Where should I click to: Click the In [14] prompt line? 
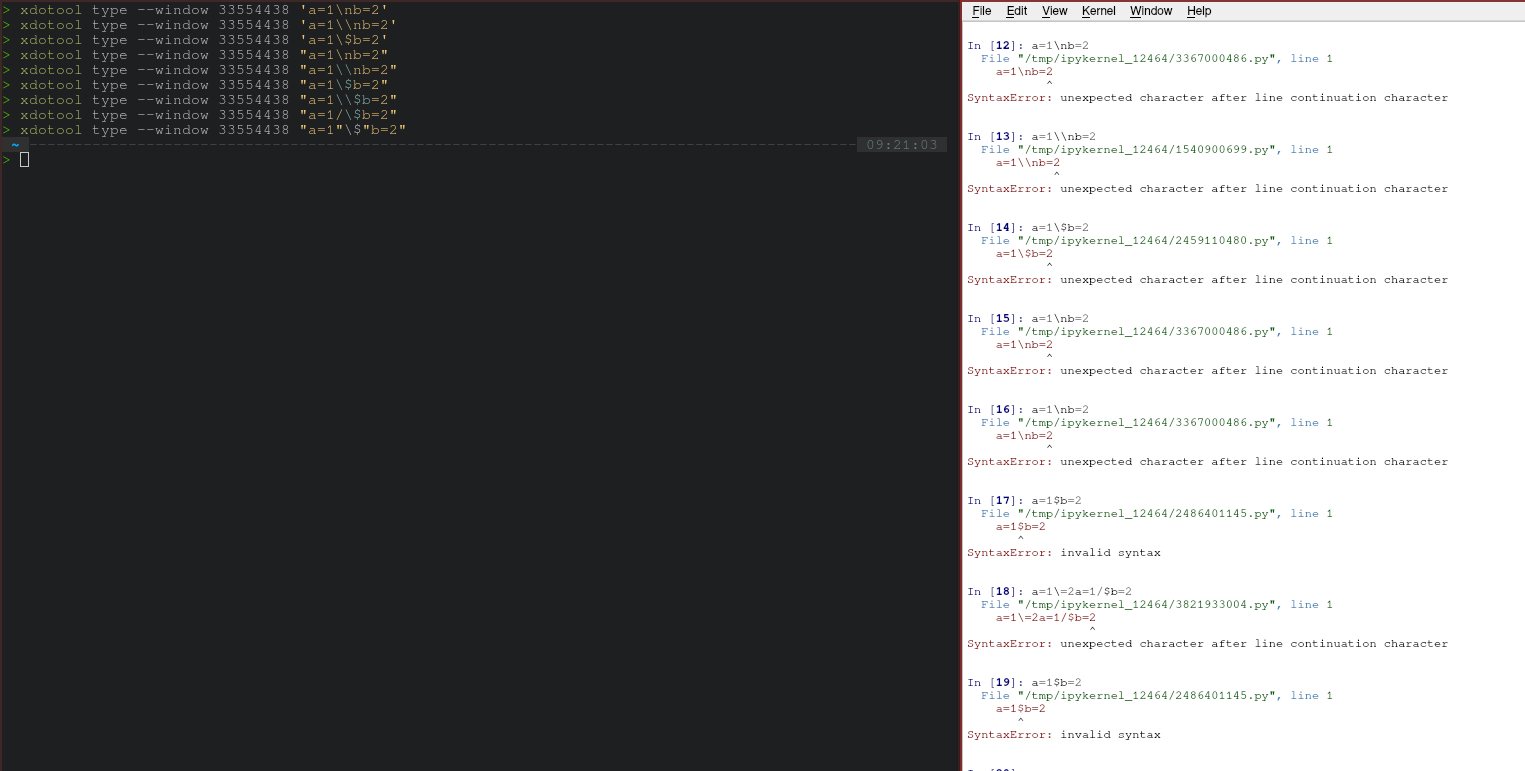1028,228
